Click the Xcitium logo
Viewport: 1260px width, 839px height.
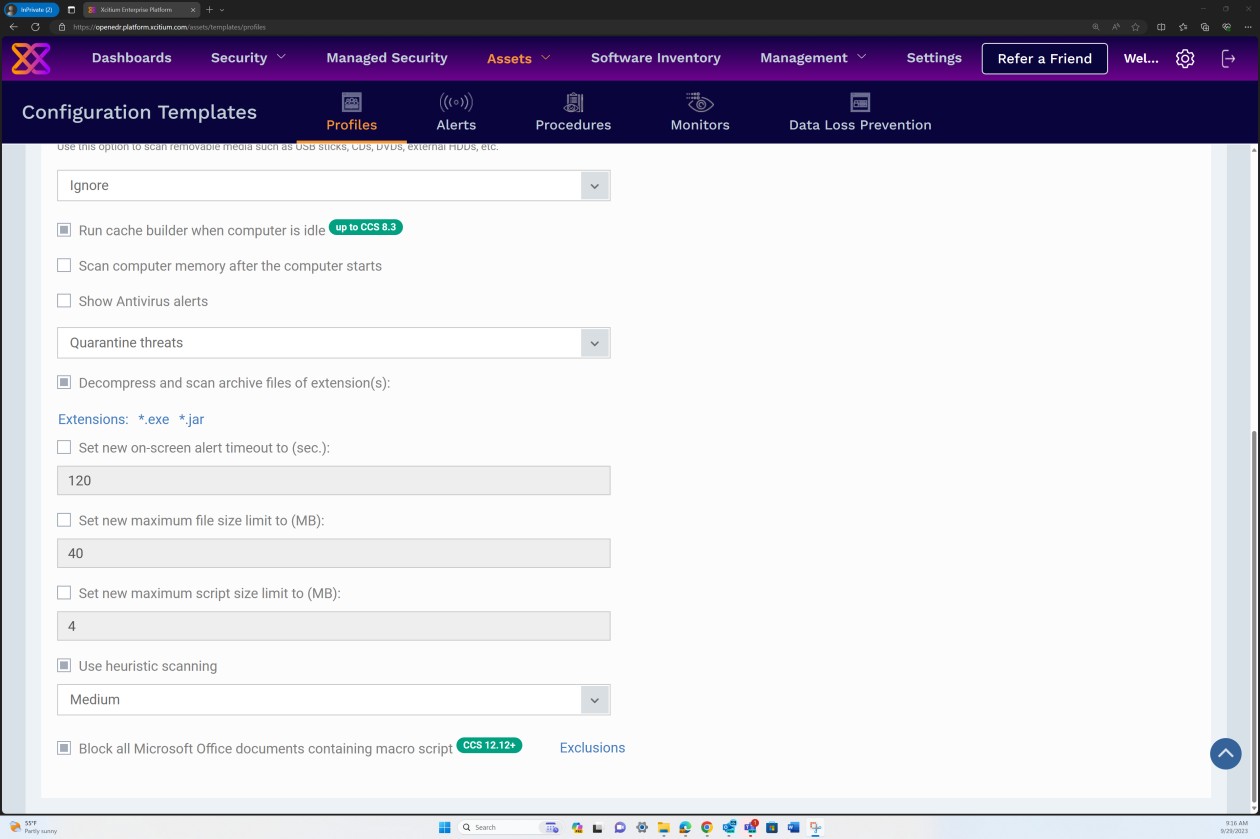pos(31,58)
